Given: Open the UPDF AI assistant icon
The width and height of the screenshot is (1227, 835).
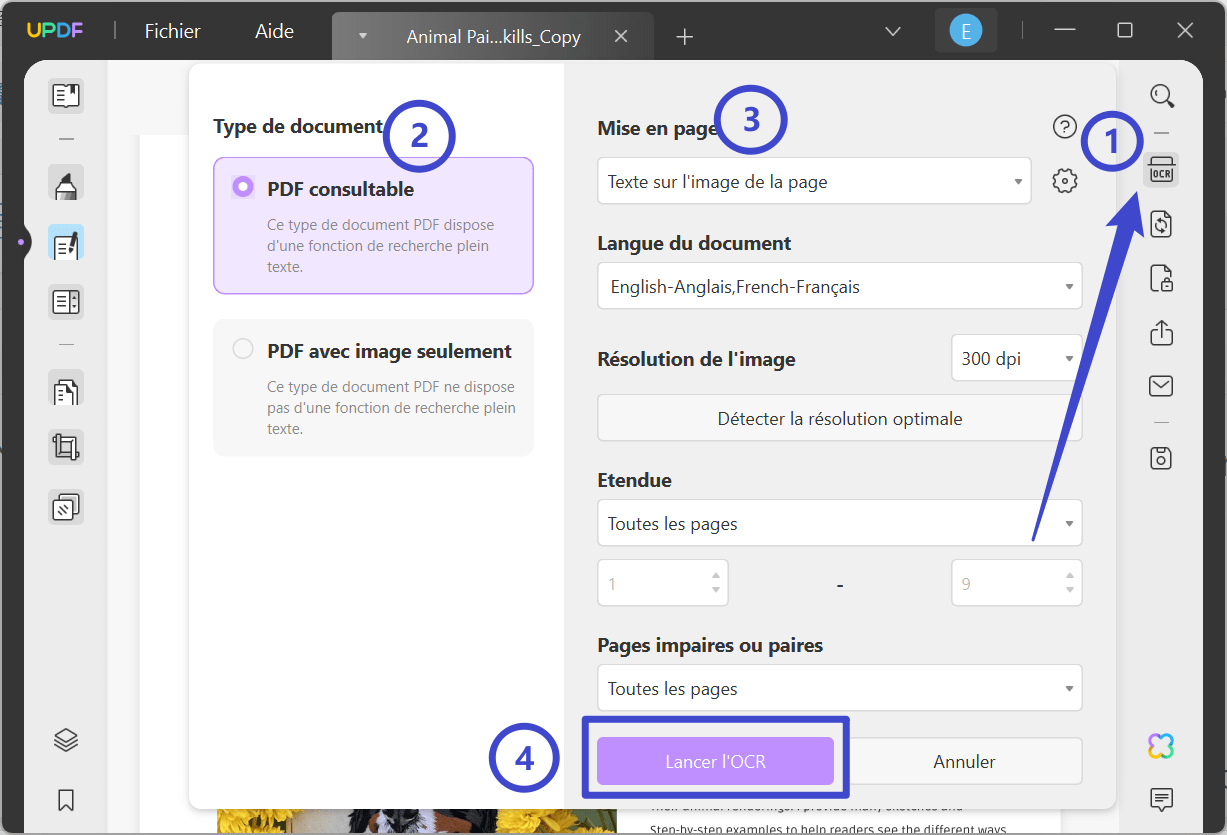Looking at the screenshot, I should [1161, 745].
